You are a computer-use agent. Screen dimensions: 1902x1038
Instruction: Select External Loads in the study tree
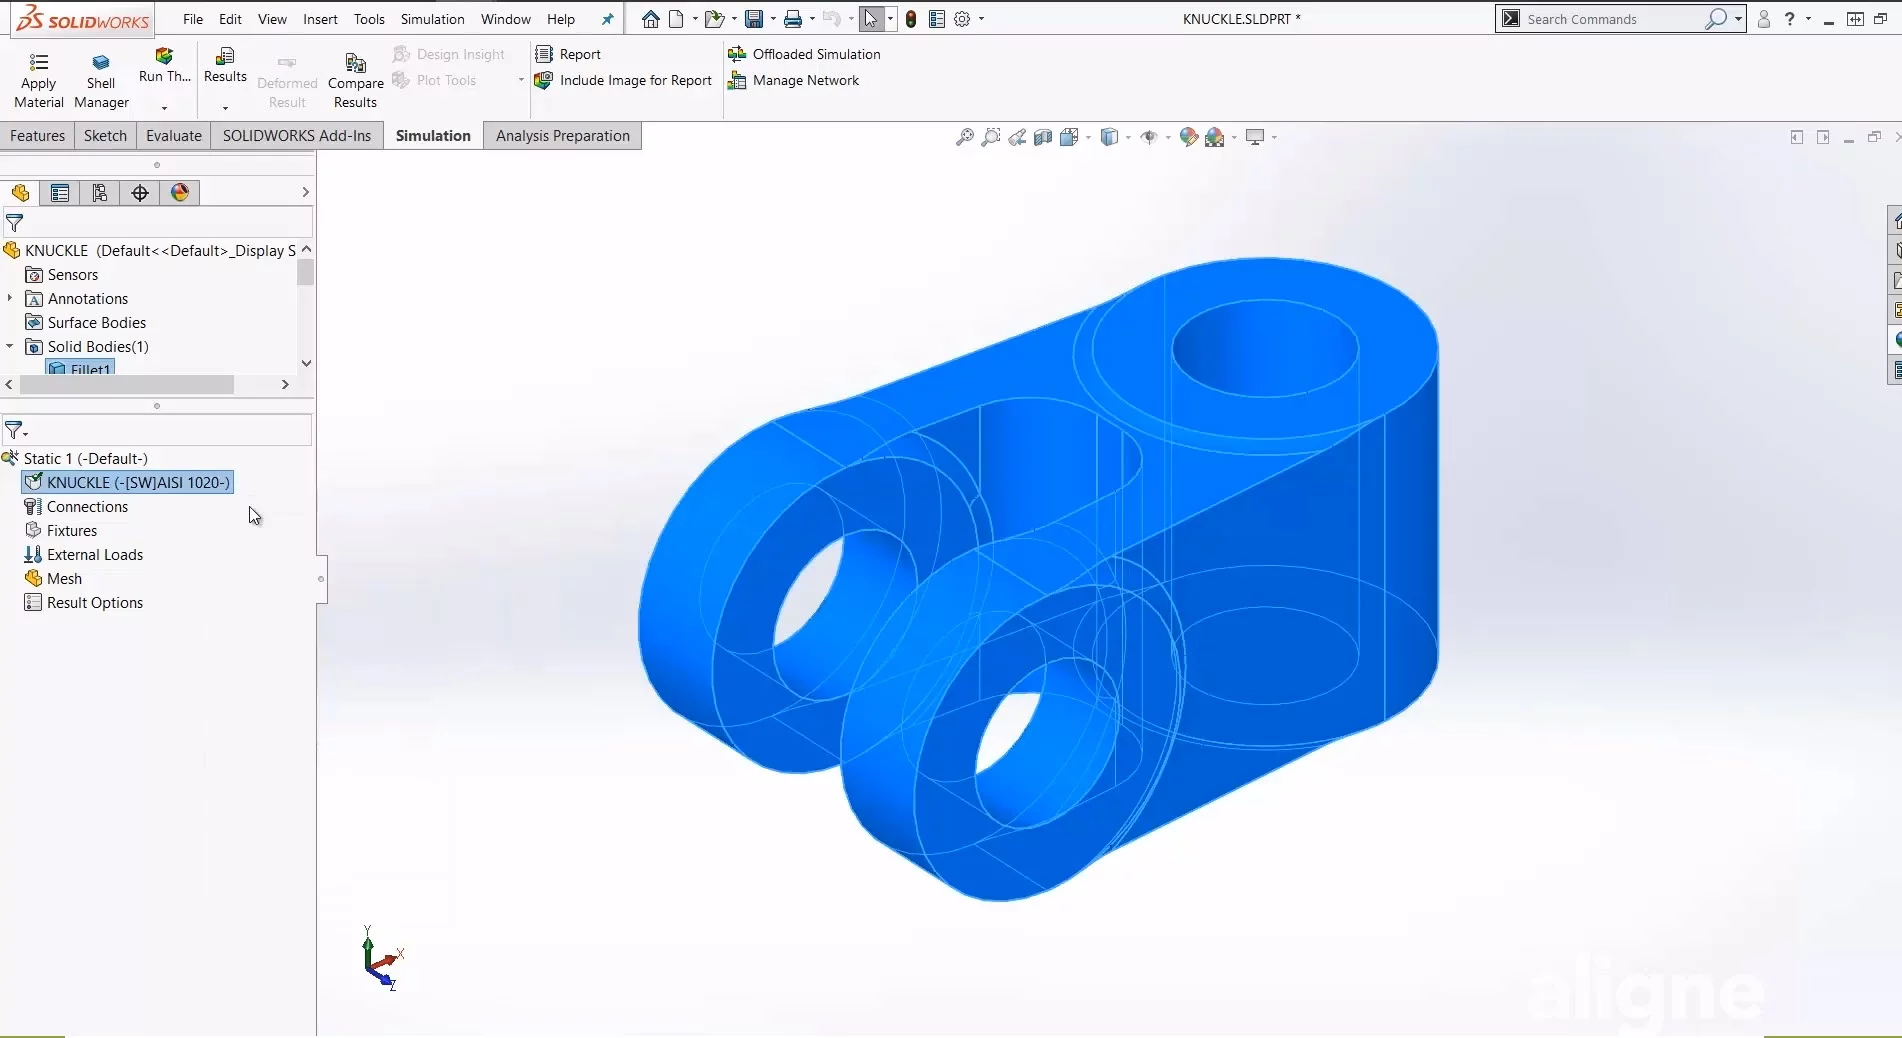pyautogui.click(x=95, y=555)
